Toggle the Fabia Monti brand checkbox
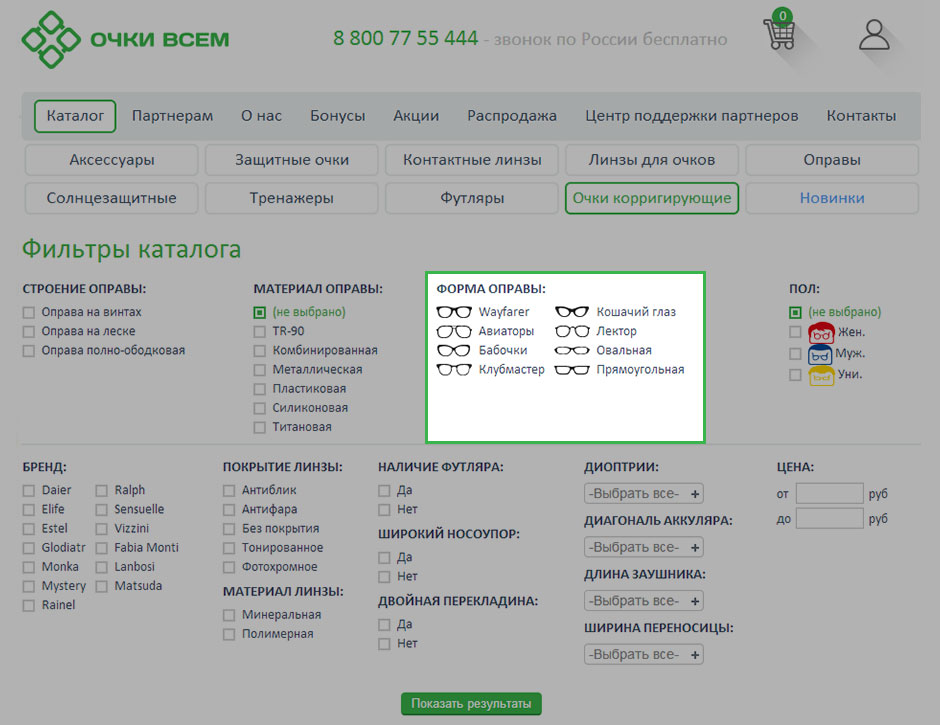Image resolution: width=940 pixels, height=725 pixels. 102,547
